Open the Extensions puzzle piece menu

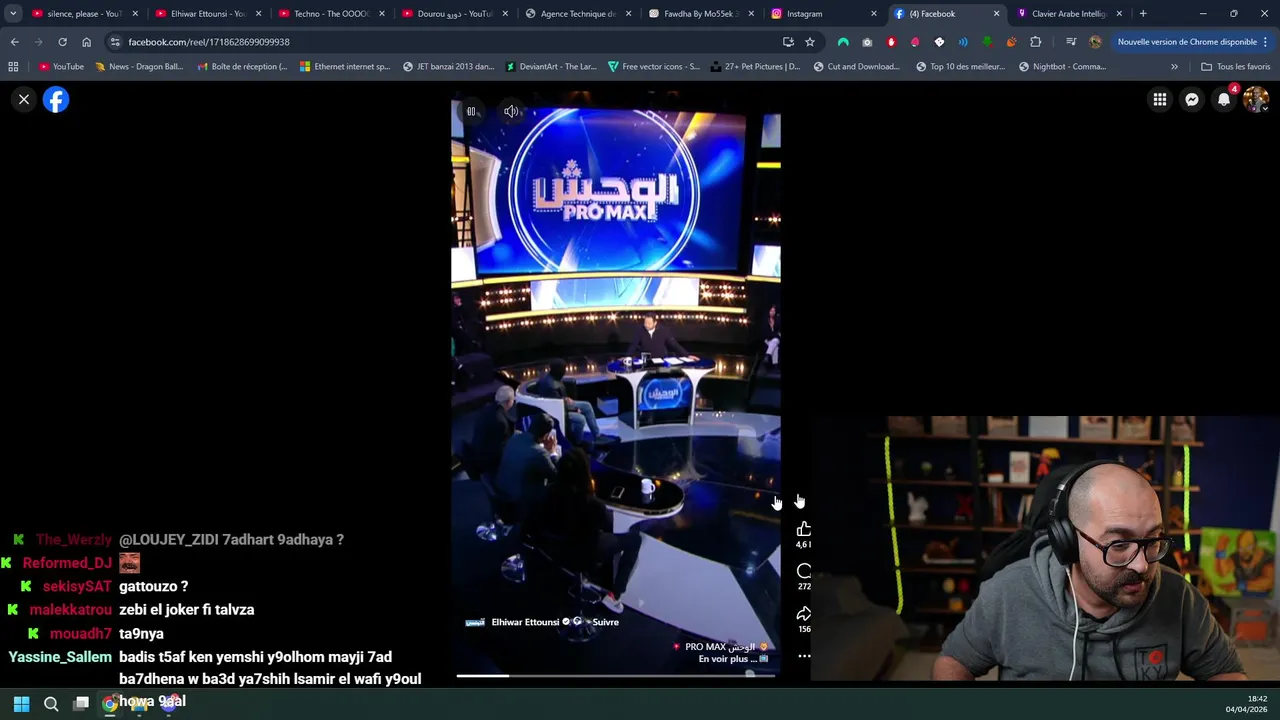tap(1036, 42)
